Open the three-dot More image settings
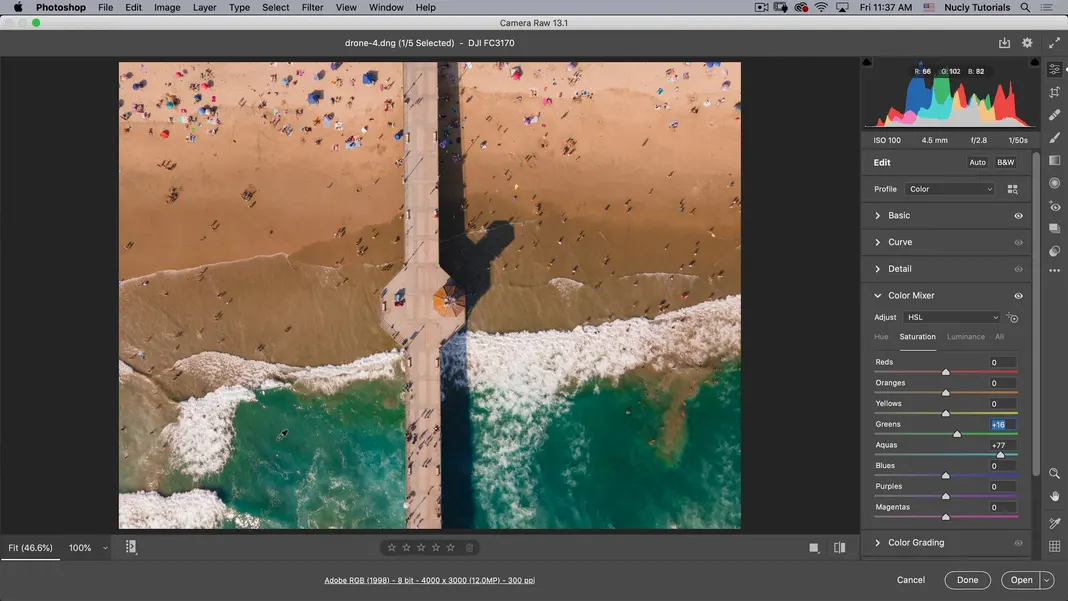 click(1054, 271)
